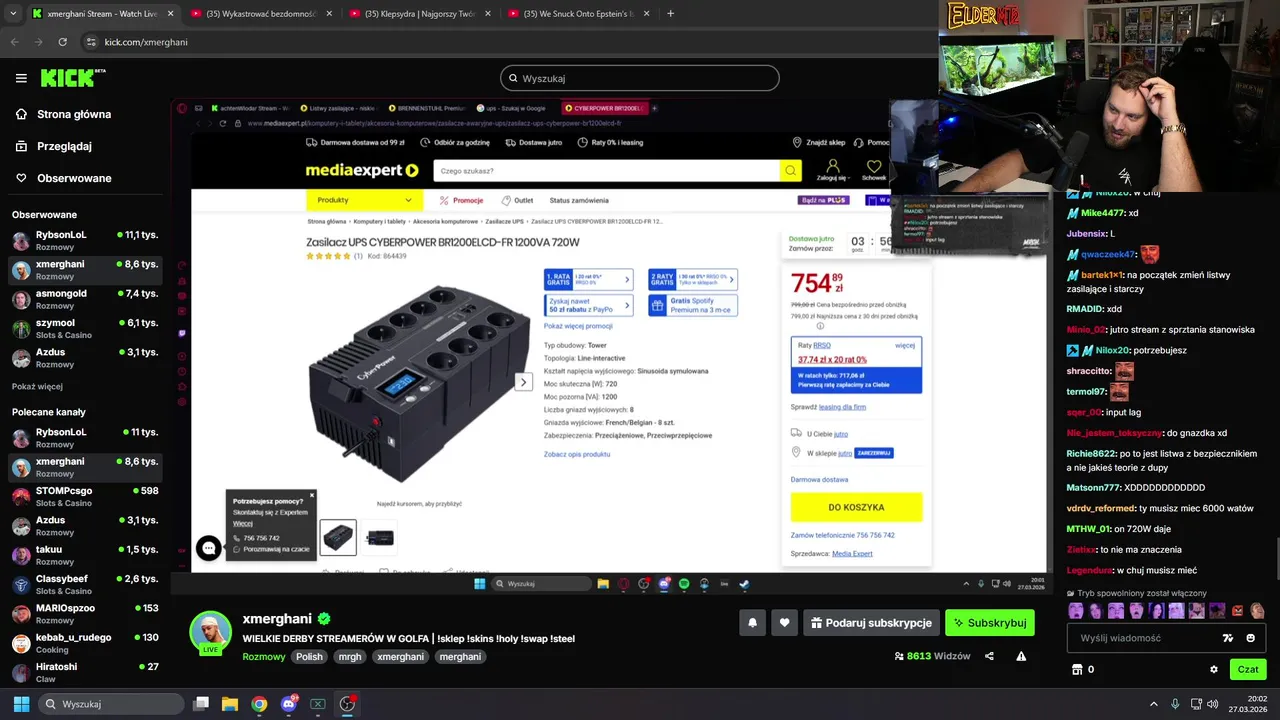Open Task View on the Windows taskbar
Viewport: 1280px width, 720px height.
point(201,704)
